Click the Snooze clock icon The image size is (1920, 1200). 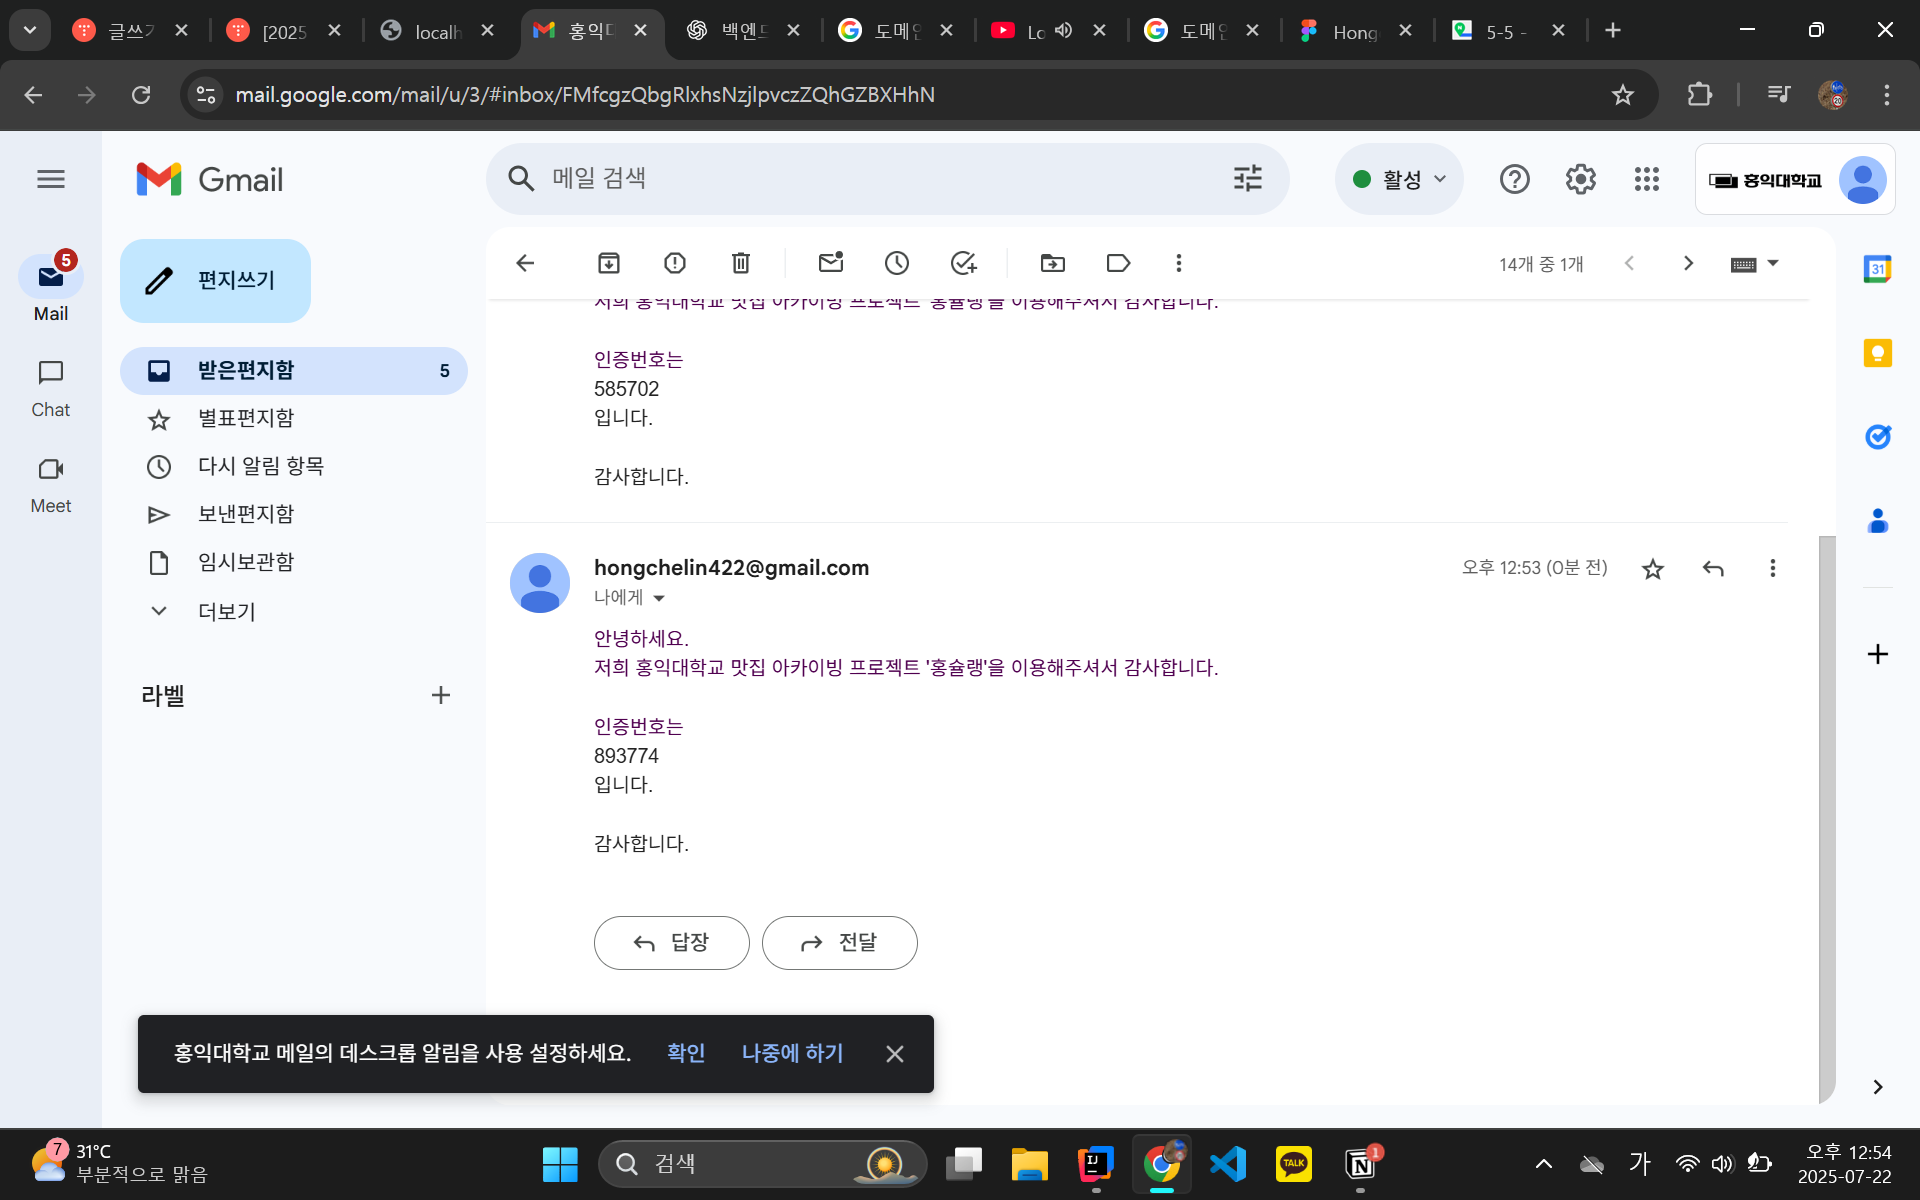pos(897,263)
